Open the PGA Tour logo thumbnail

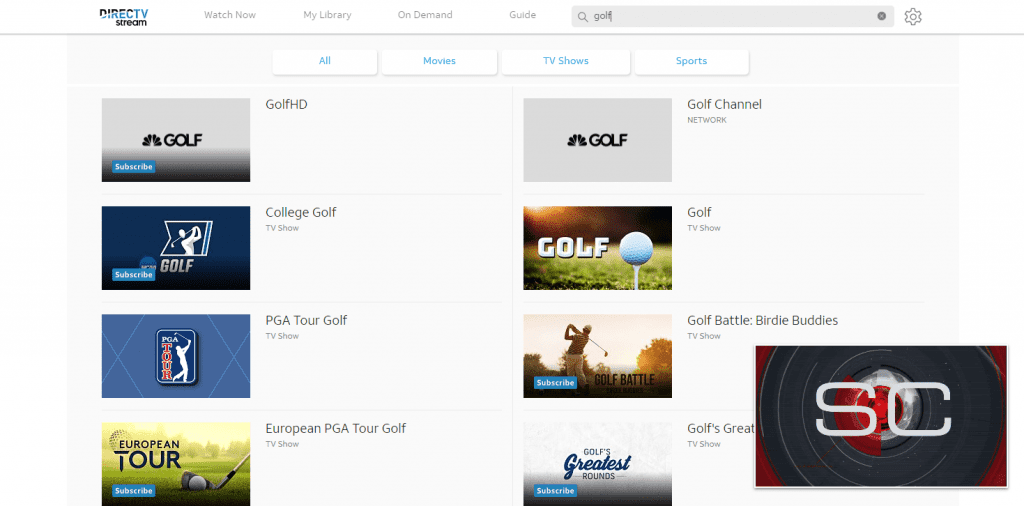176,356
